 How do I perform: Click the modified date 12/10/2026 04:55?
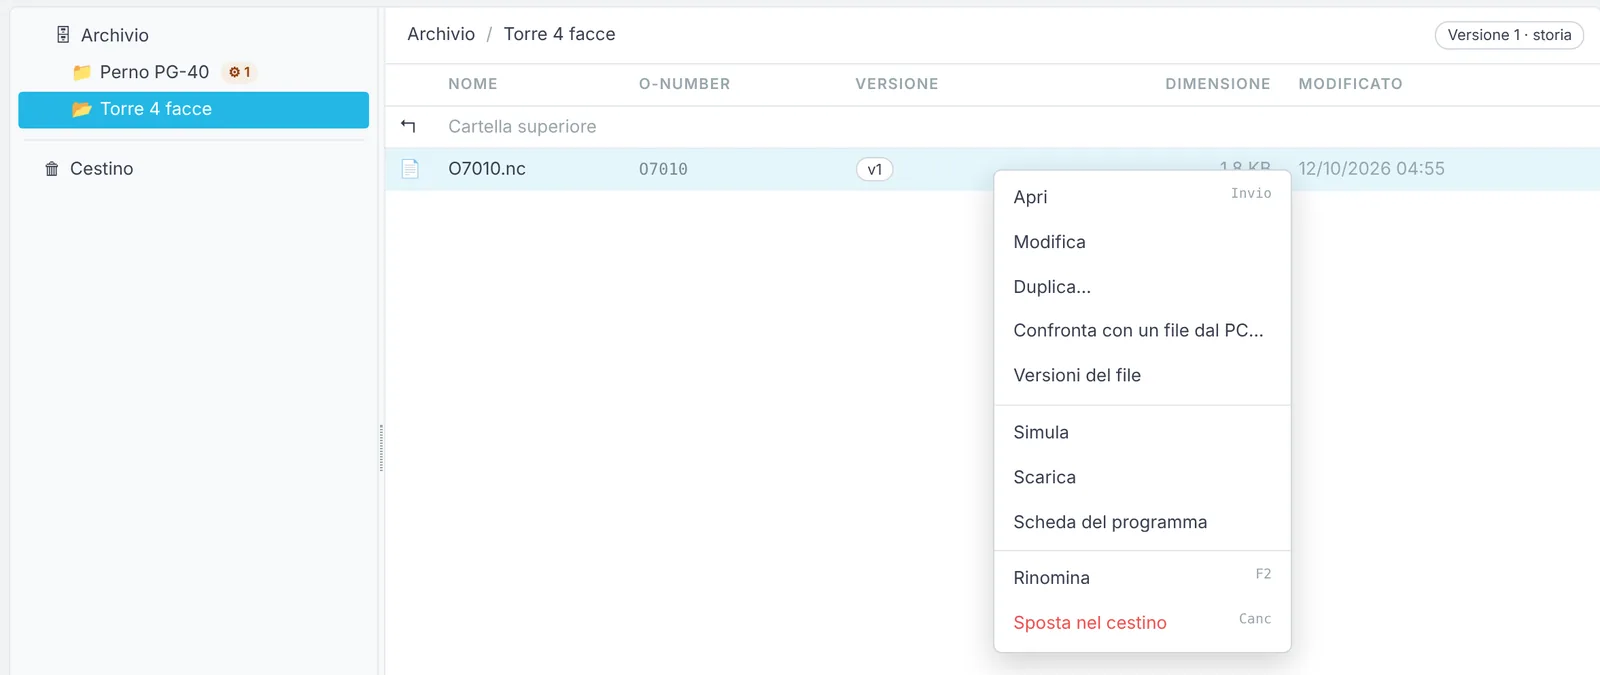pos(1372,169)
